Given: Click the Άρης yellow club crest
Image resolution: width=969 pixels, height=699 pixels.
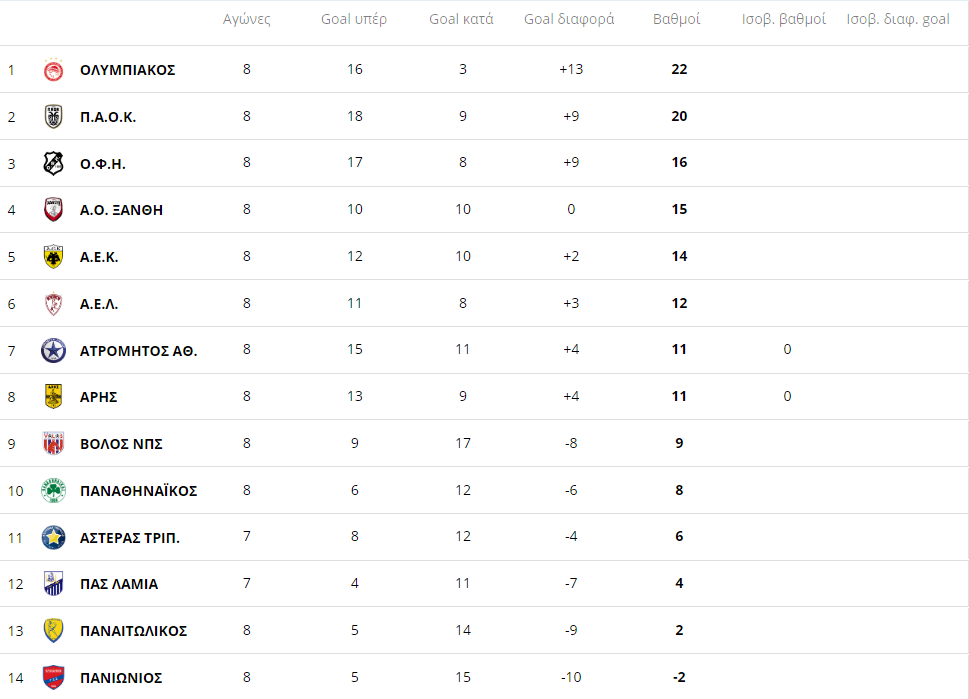Looking at the screenshot, I should click(x=53, y=397).
